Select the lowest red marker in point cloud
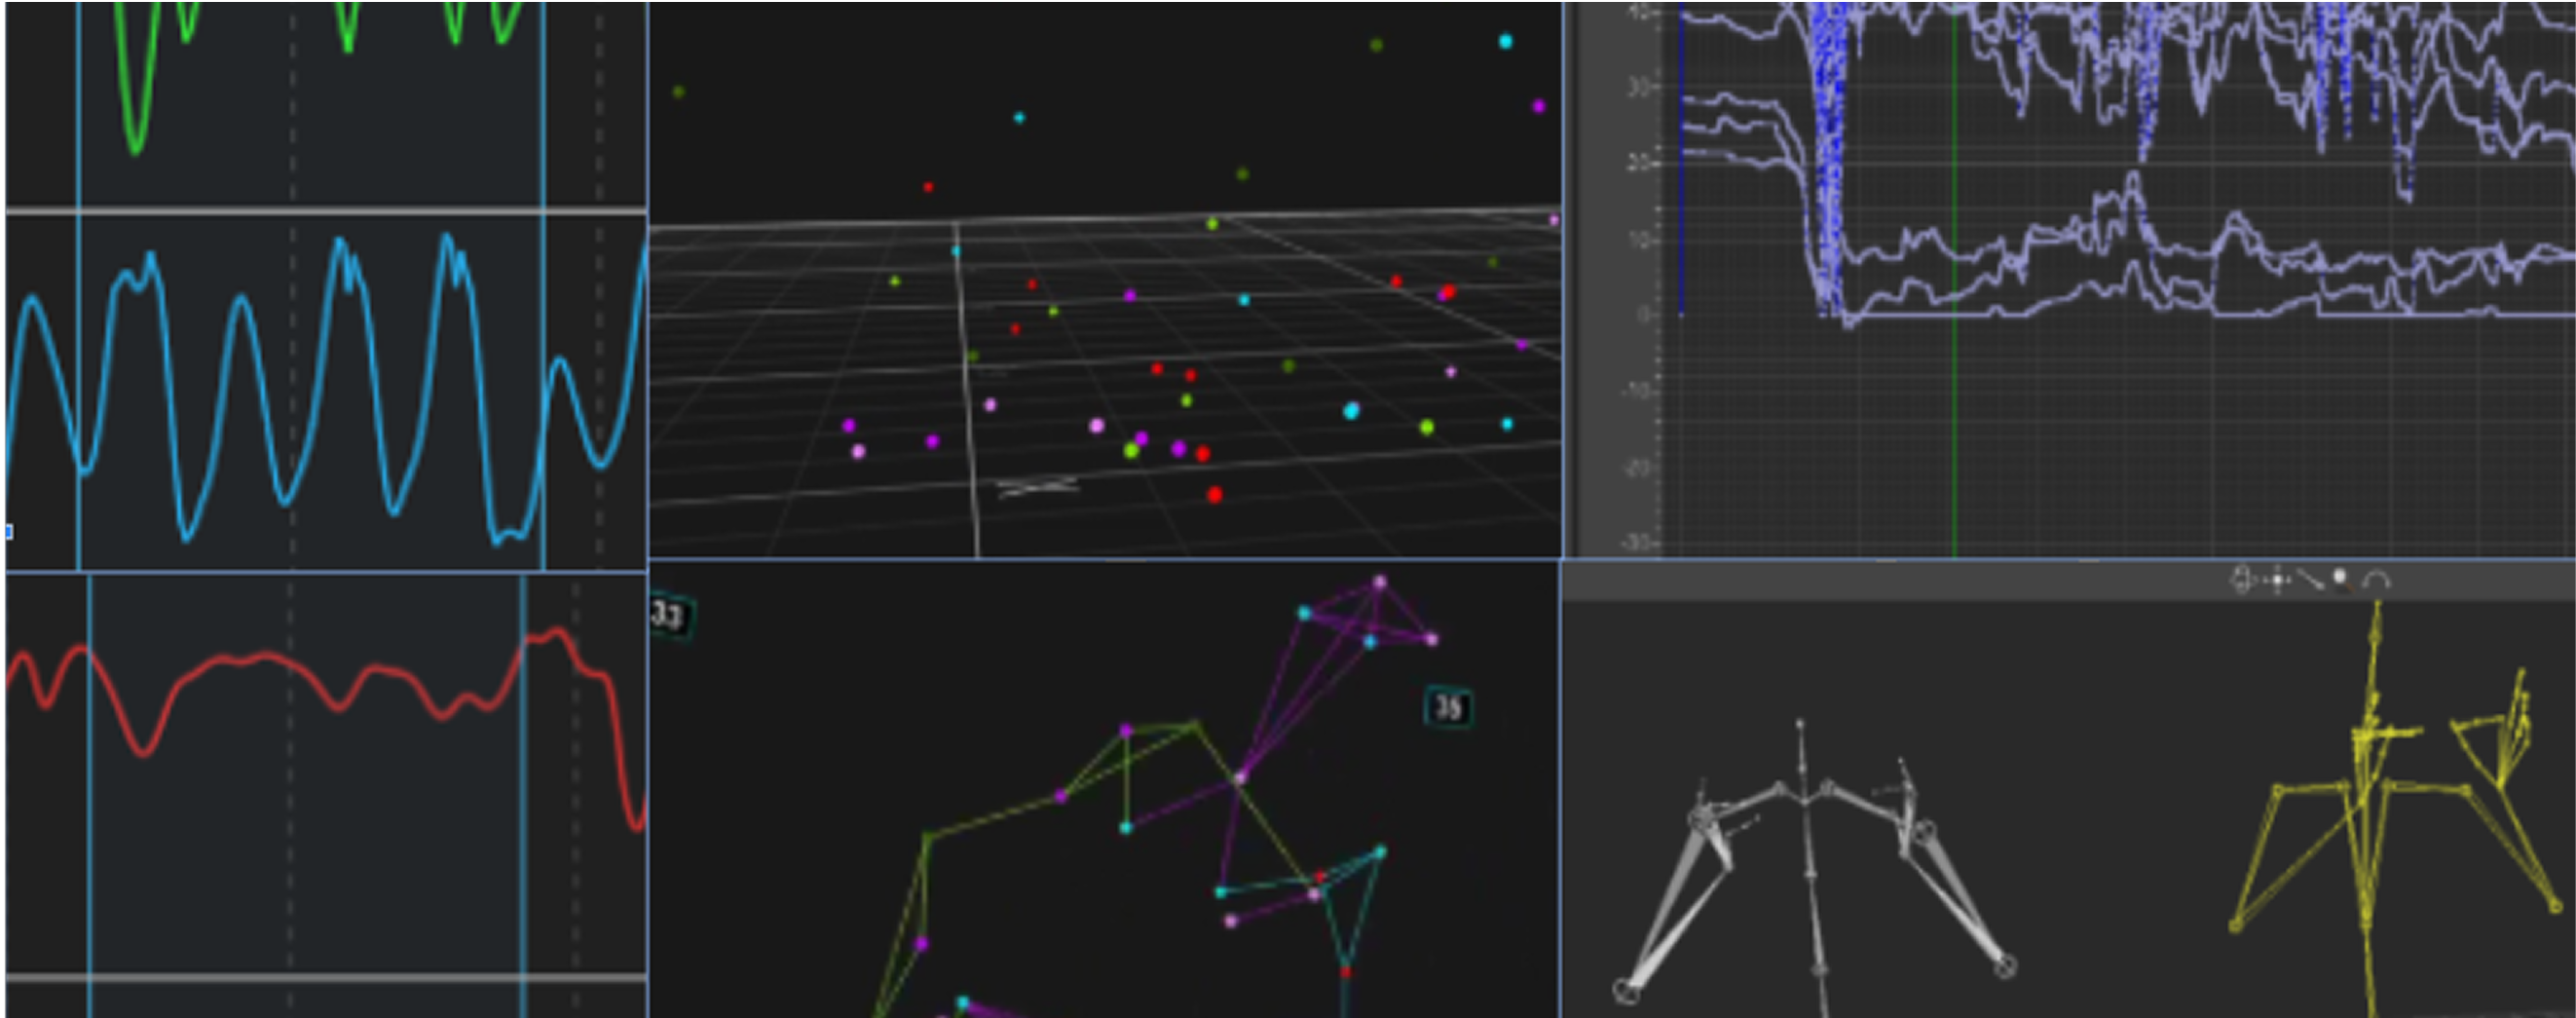 pos(1214,494)
